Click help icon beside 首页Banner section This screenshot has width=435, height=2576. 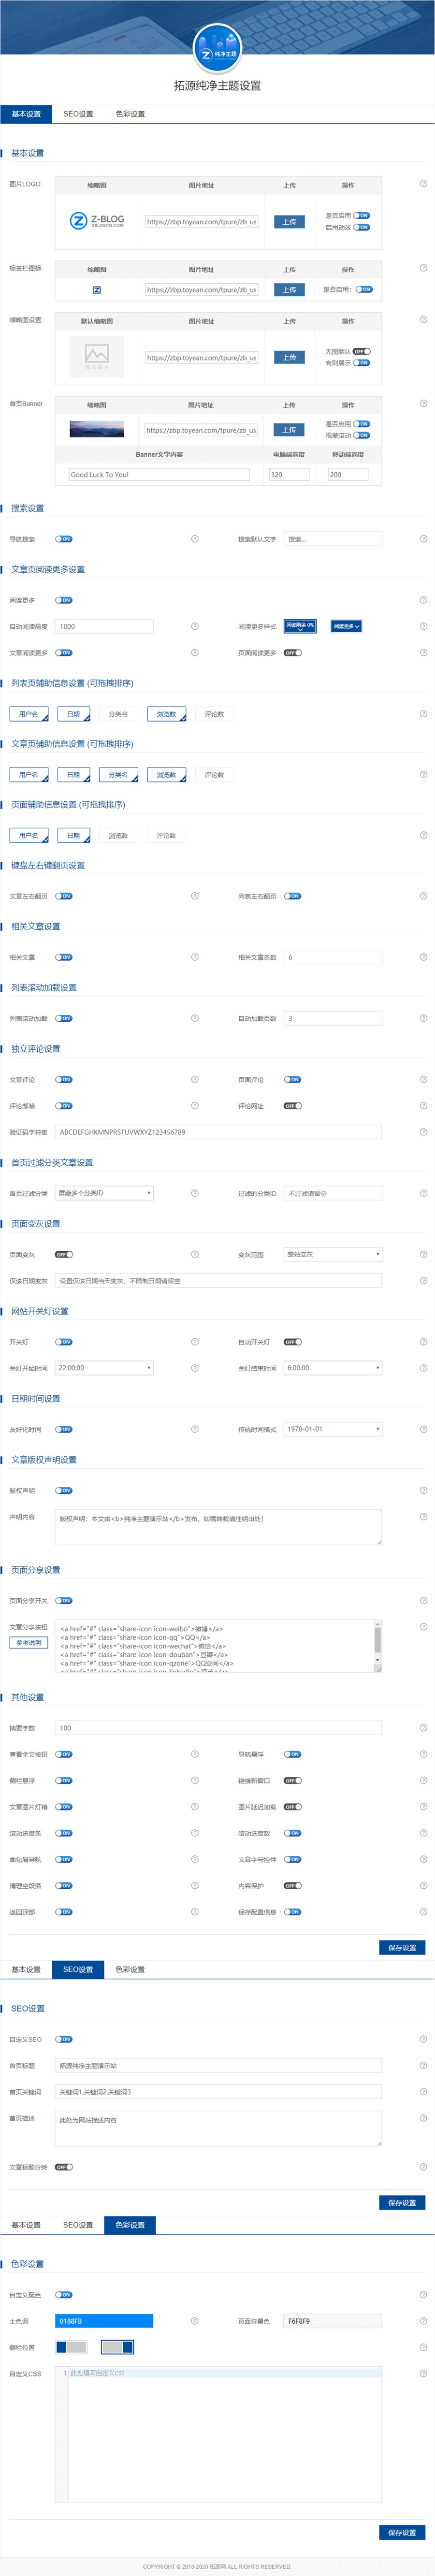click(423, 403)
